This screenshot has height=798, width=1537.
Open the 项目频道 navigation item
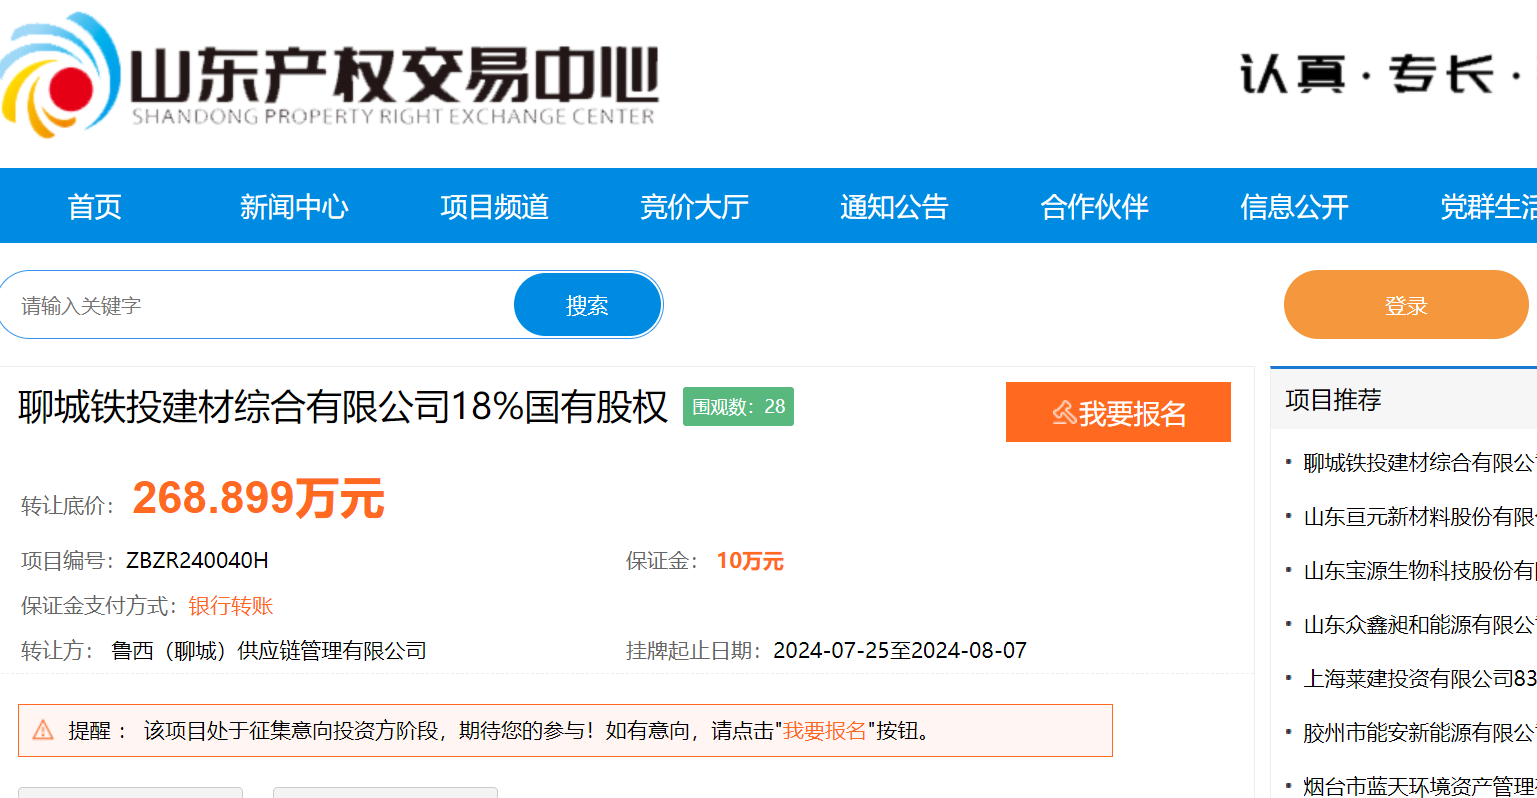point(495,206)
